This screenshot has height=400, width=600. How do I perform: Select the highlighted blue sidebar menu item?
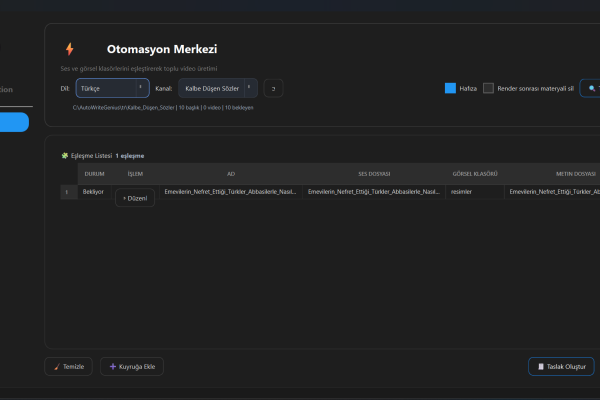[x=14, y=122]
